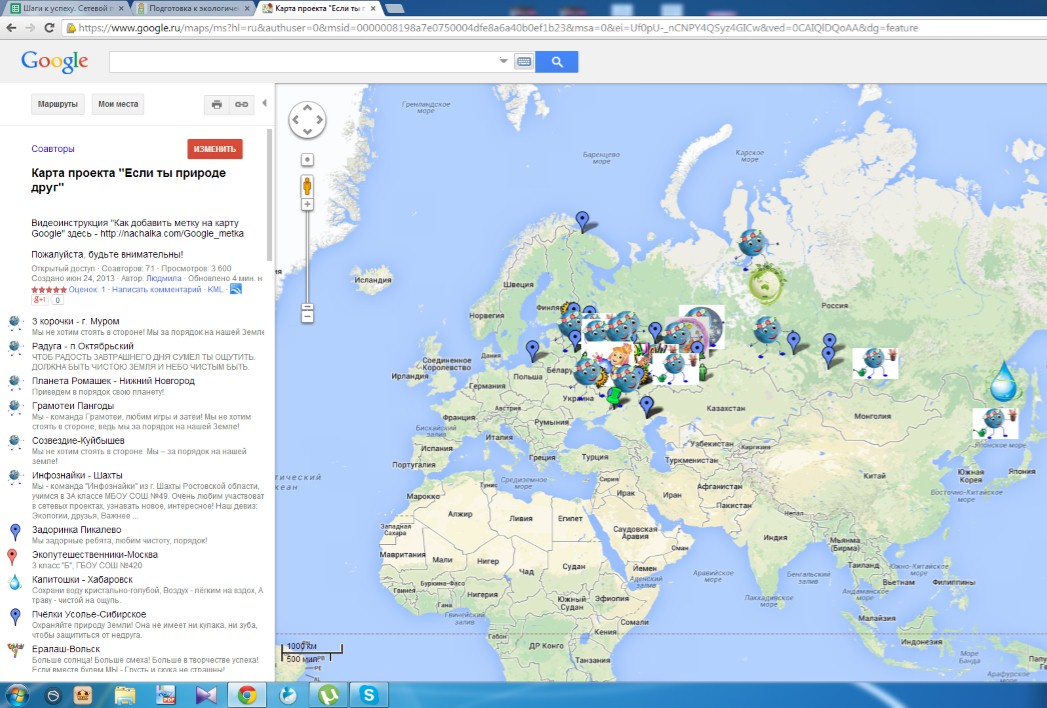Click the red ИЗМЕНИТЬ button
Viewport: 1047px width, 708px height.
[215, 149]
